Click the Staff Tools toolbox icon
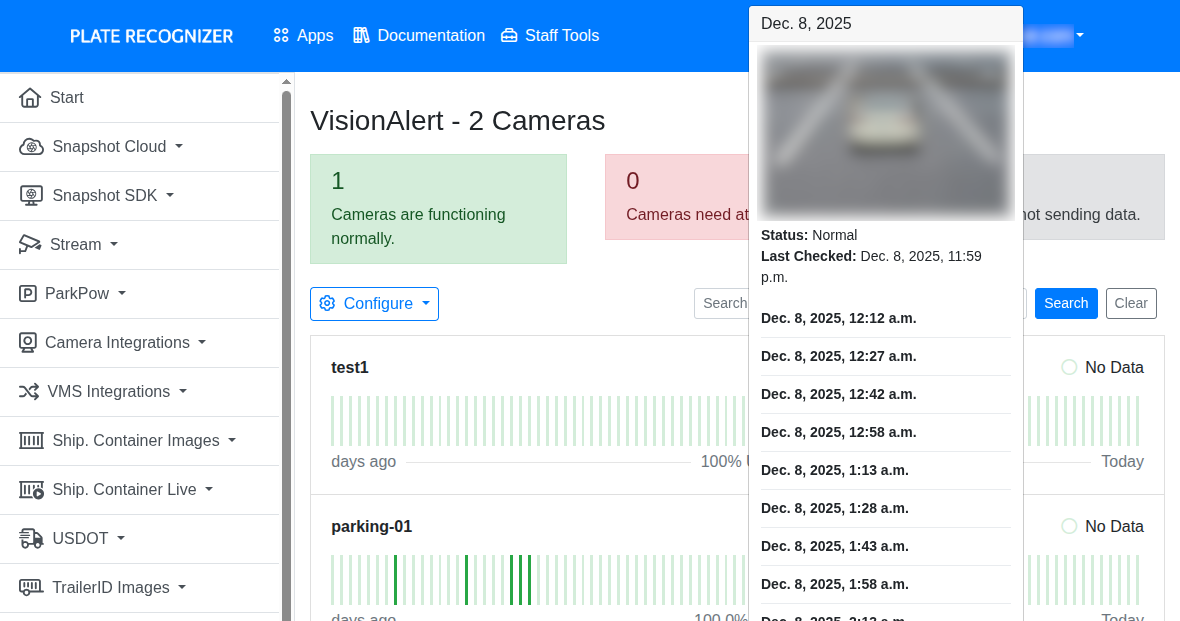Screen dimensions: 1180x621 tap(509, 36)
